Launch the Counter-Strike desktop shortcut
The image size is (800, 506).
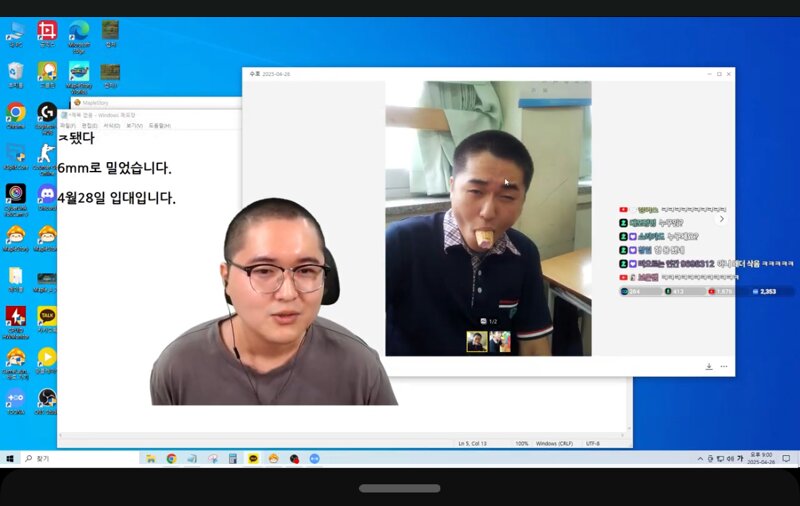click(x=46, y=159)
